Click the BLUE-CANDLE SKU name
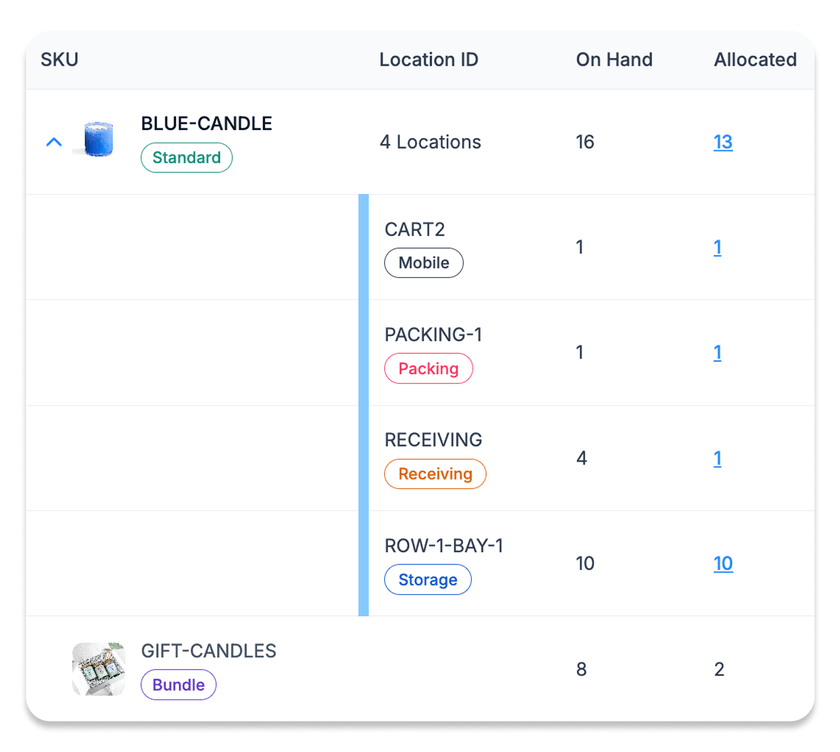The width and height of the screenshot is (840, 752). point(206,124)
